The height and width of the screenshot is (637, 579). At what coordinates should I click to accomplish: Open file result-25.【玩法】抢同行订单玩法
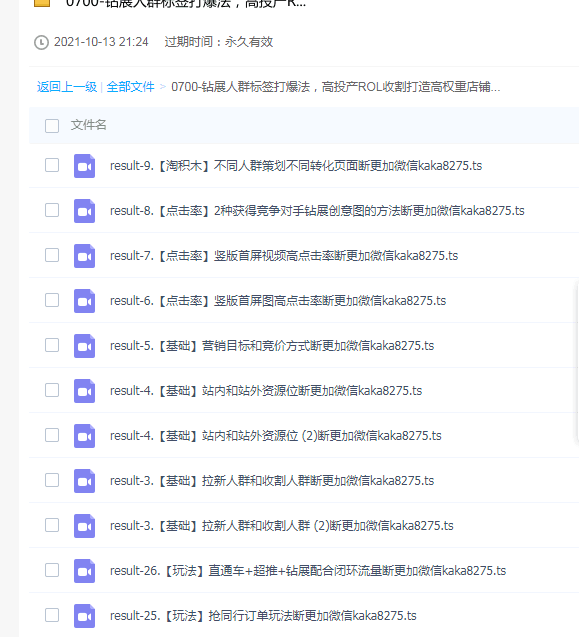coord(263,616)
